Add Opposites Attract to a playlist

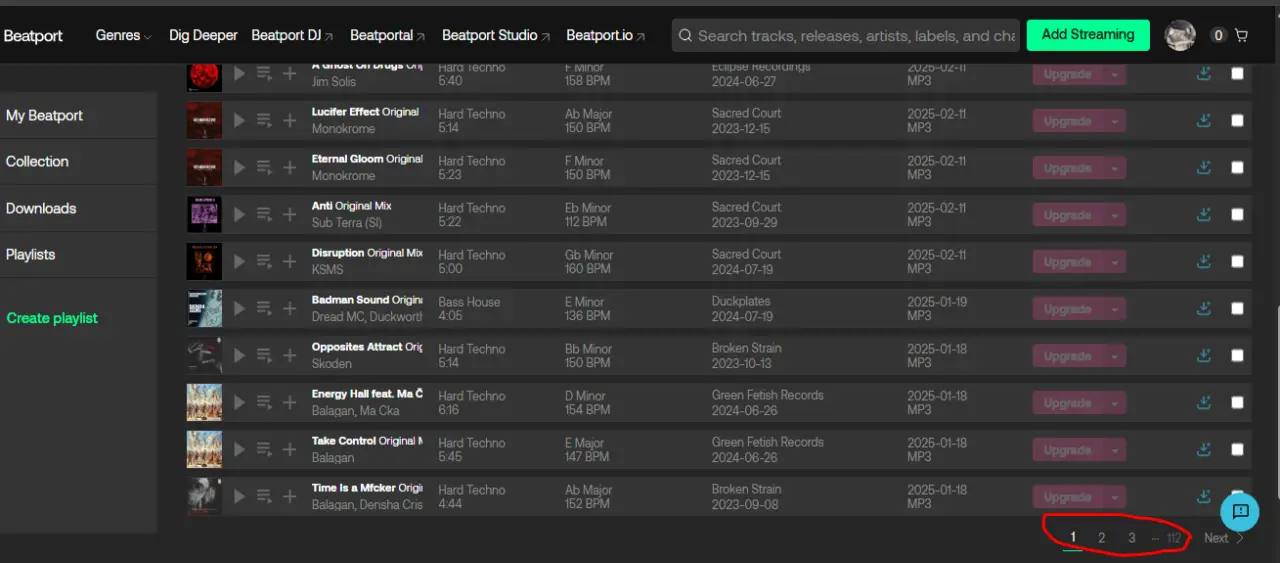point(290,355)
